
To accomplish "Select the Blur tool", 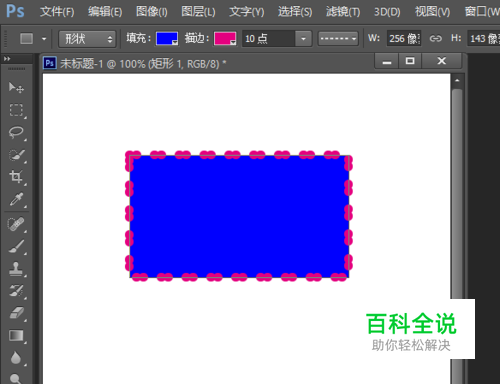I will click(16, 357).
